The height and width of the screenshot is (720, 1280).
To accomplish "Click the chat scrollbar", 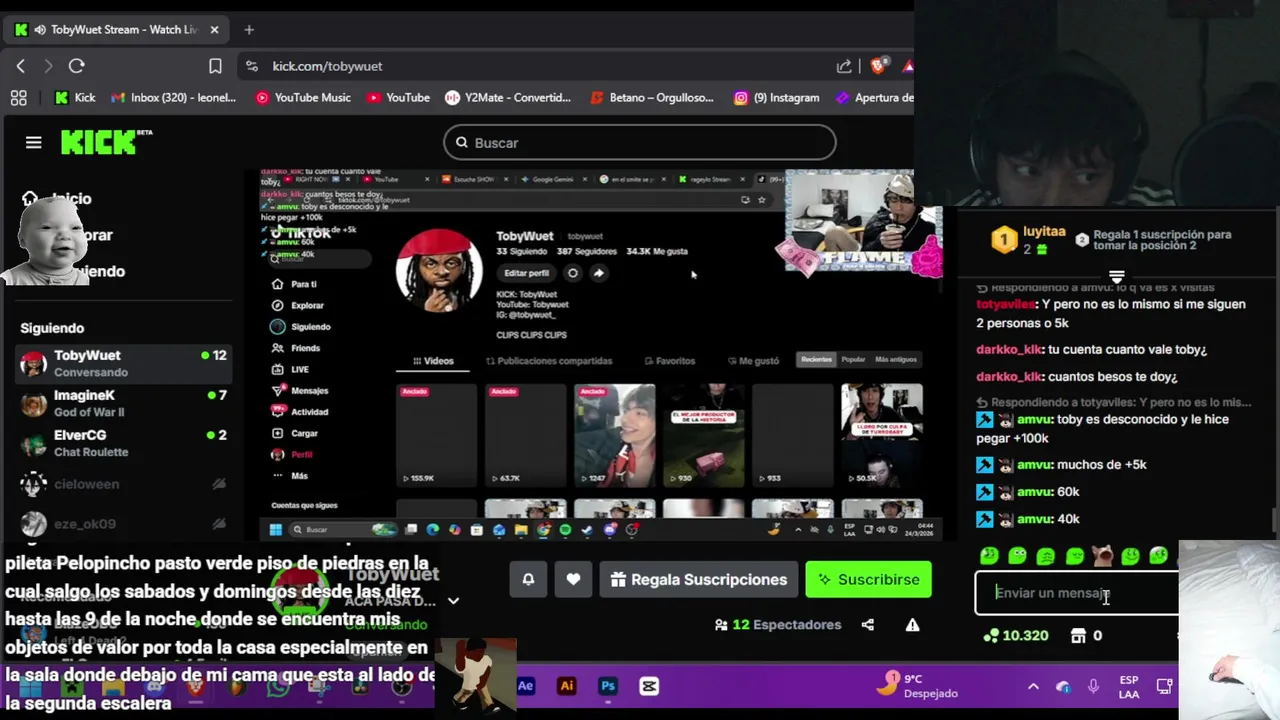I will [x=1273, y=521].
